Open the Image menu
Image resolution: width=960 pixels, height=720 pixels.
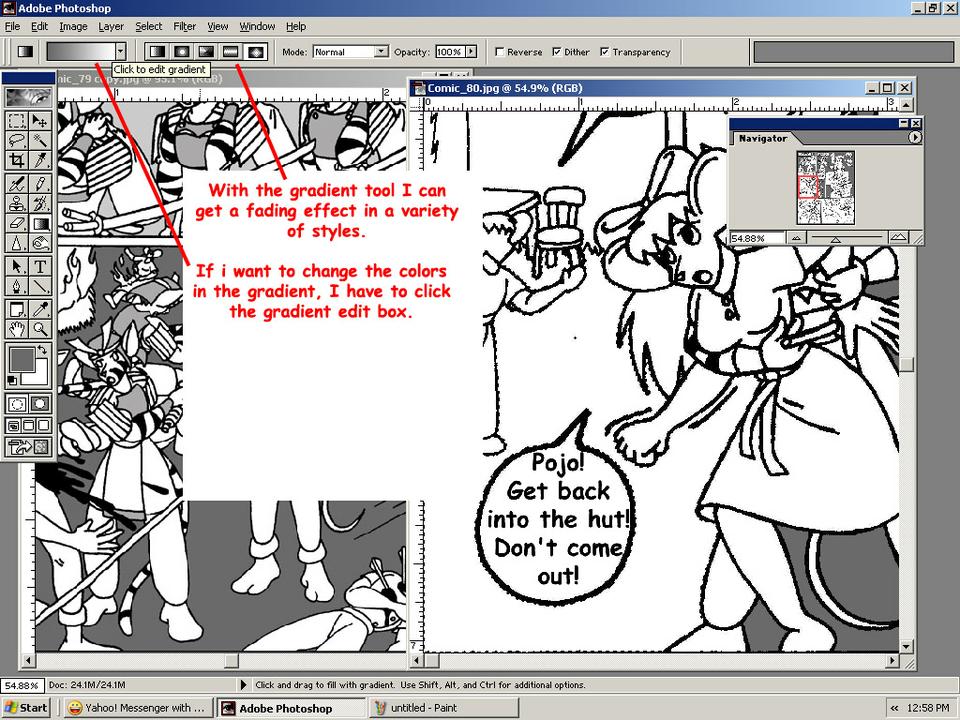73,26
